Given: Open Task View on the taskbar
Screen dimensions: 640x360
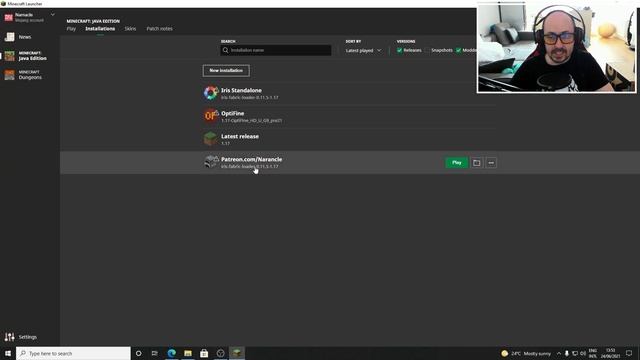Looking at the screenshot, I should (154, 353).
